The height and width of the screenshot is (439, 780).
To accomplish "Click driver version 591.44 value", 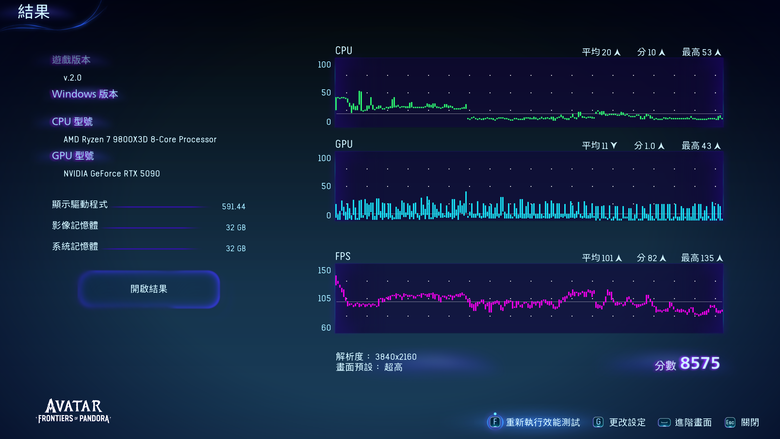I will tap(233, 207).
